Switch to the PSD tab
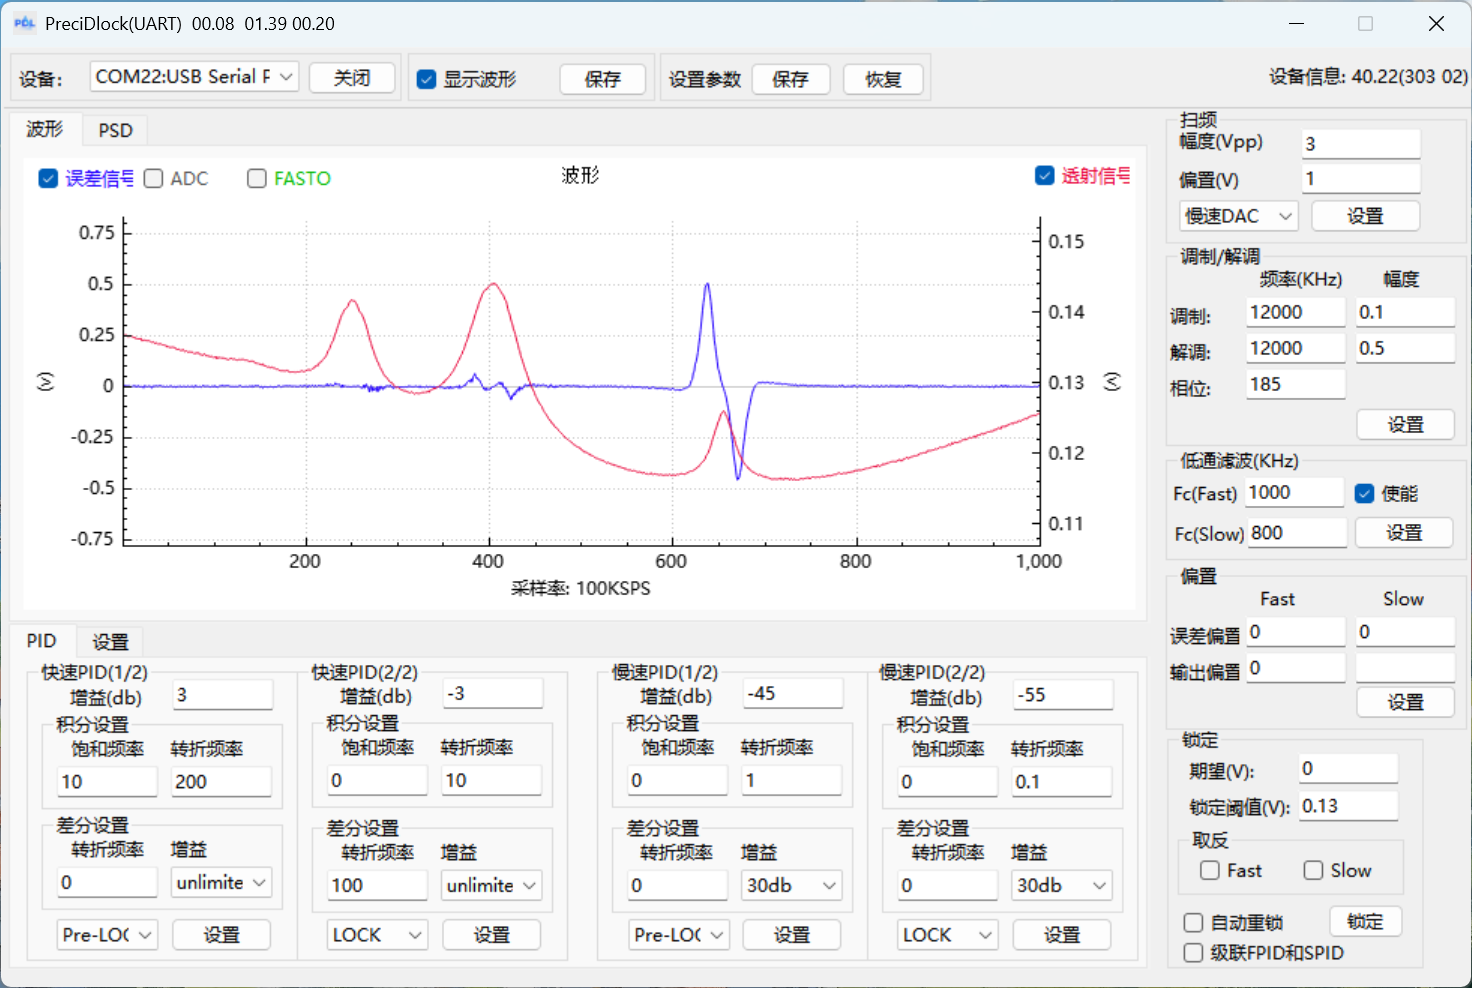This screenshot has width=1472, height=988. coord(115,130)
